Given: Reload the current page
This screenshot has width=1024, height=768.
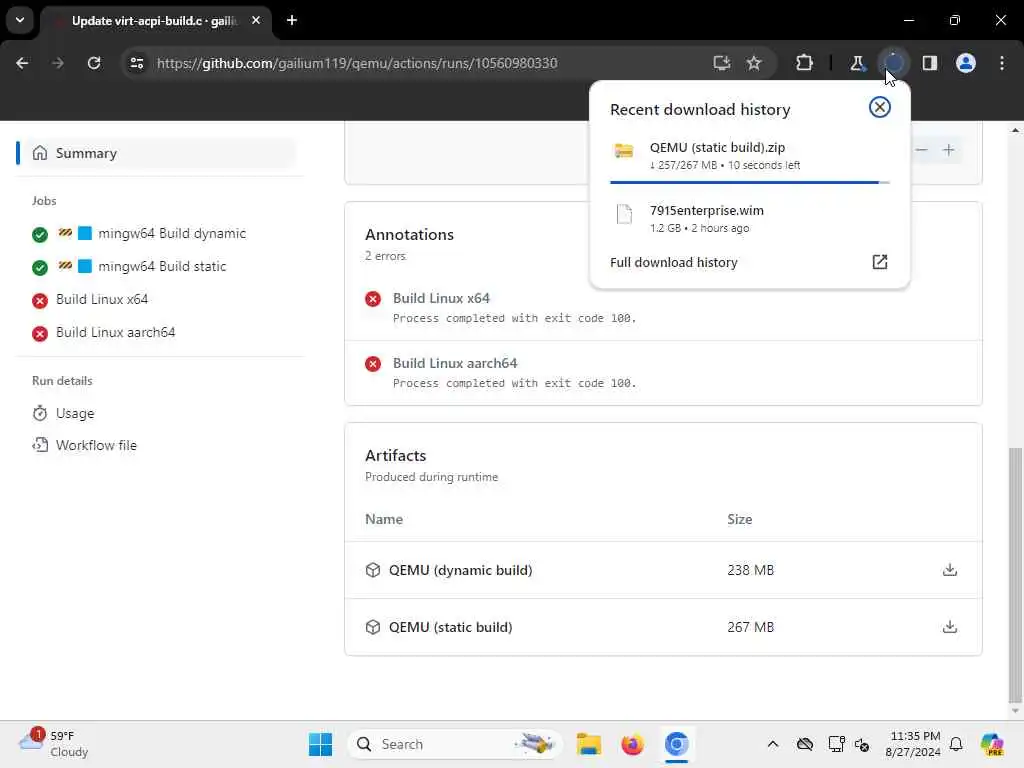Looking at the screenshot, I should pos(94,63).
